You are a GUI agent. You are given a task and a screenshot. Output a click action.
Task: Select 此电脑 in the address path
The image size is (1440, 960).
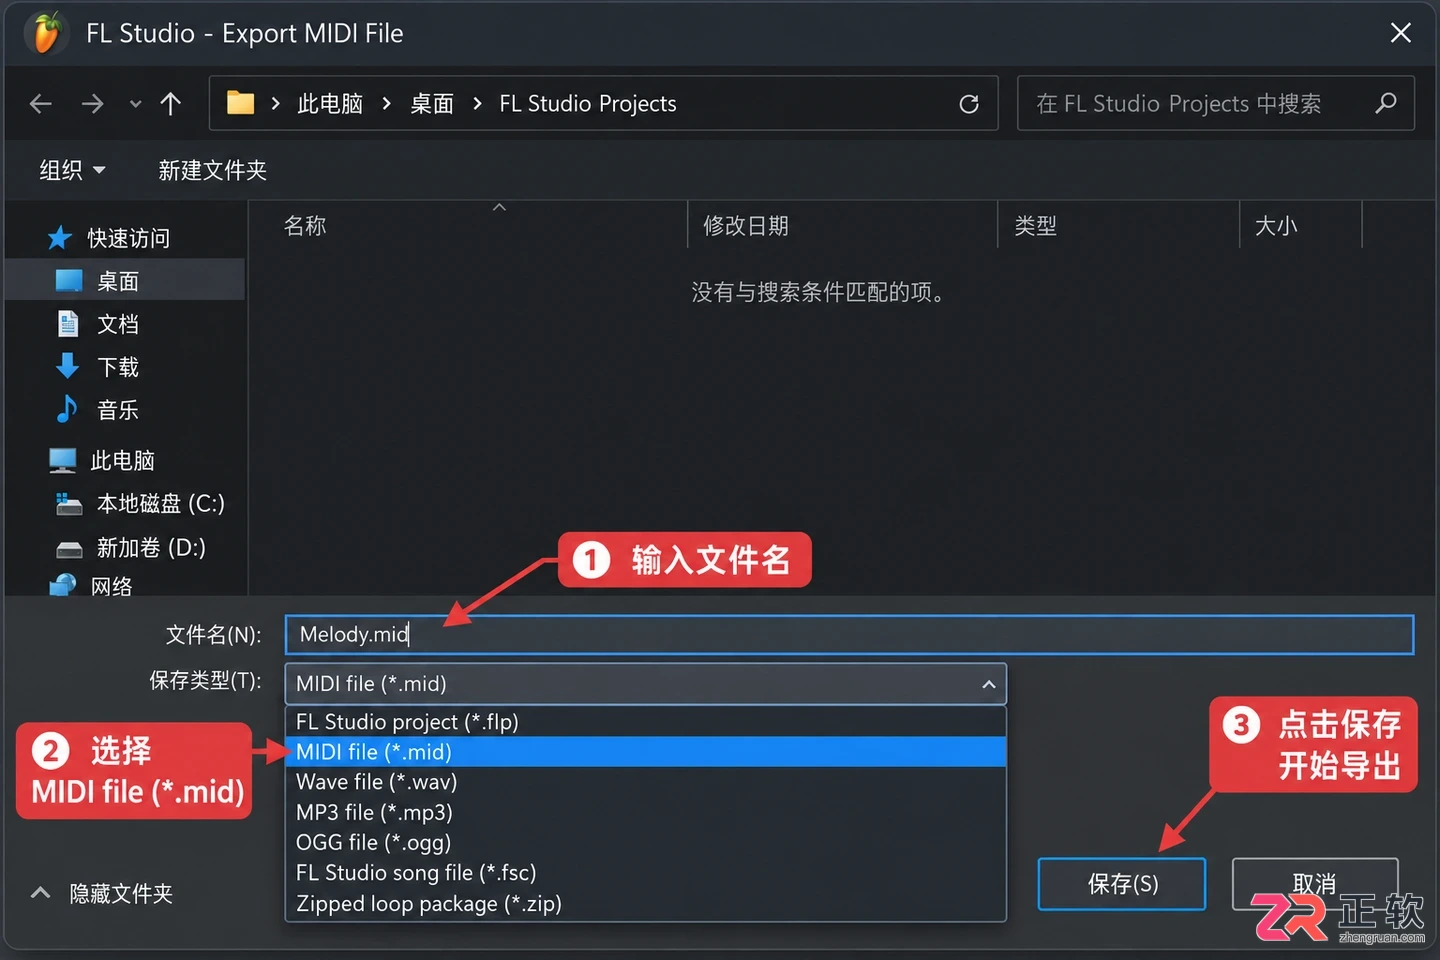pyautogui.click(x=330, y=104)
